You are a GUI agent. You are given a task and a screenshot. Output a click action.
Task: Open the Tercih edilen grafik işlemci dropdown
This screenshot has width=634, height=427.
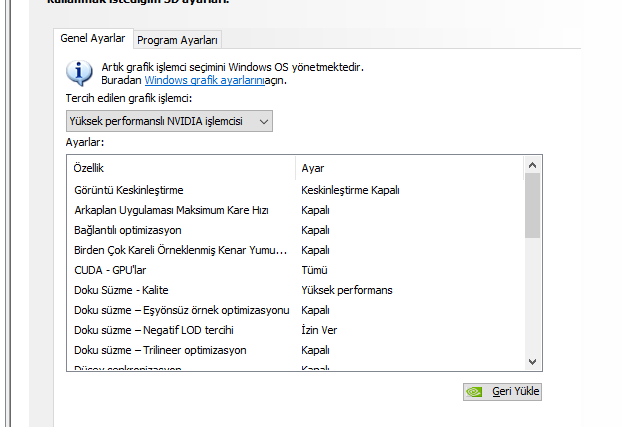[169, 121]
